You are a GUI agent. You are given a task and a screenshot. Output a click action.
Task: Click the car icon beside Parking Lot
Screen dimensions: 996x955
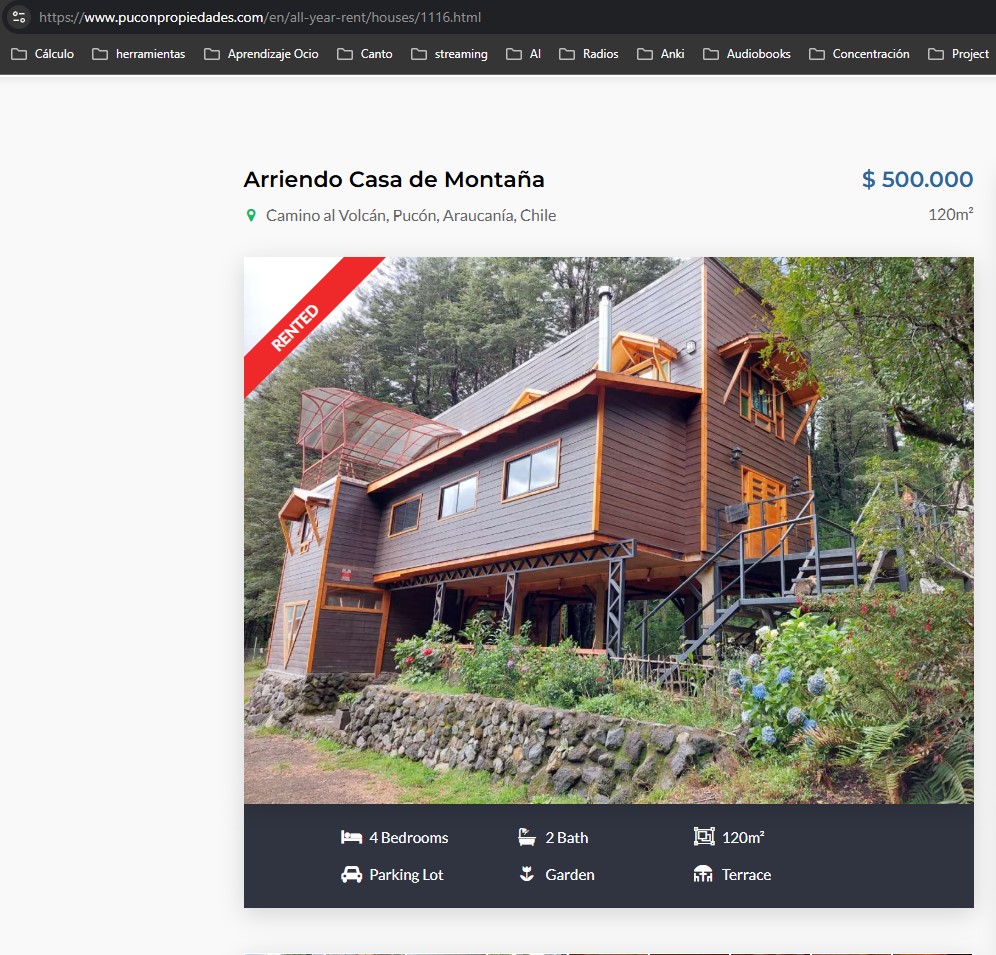coord(351,874)
